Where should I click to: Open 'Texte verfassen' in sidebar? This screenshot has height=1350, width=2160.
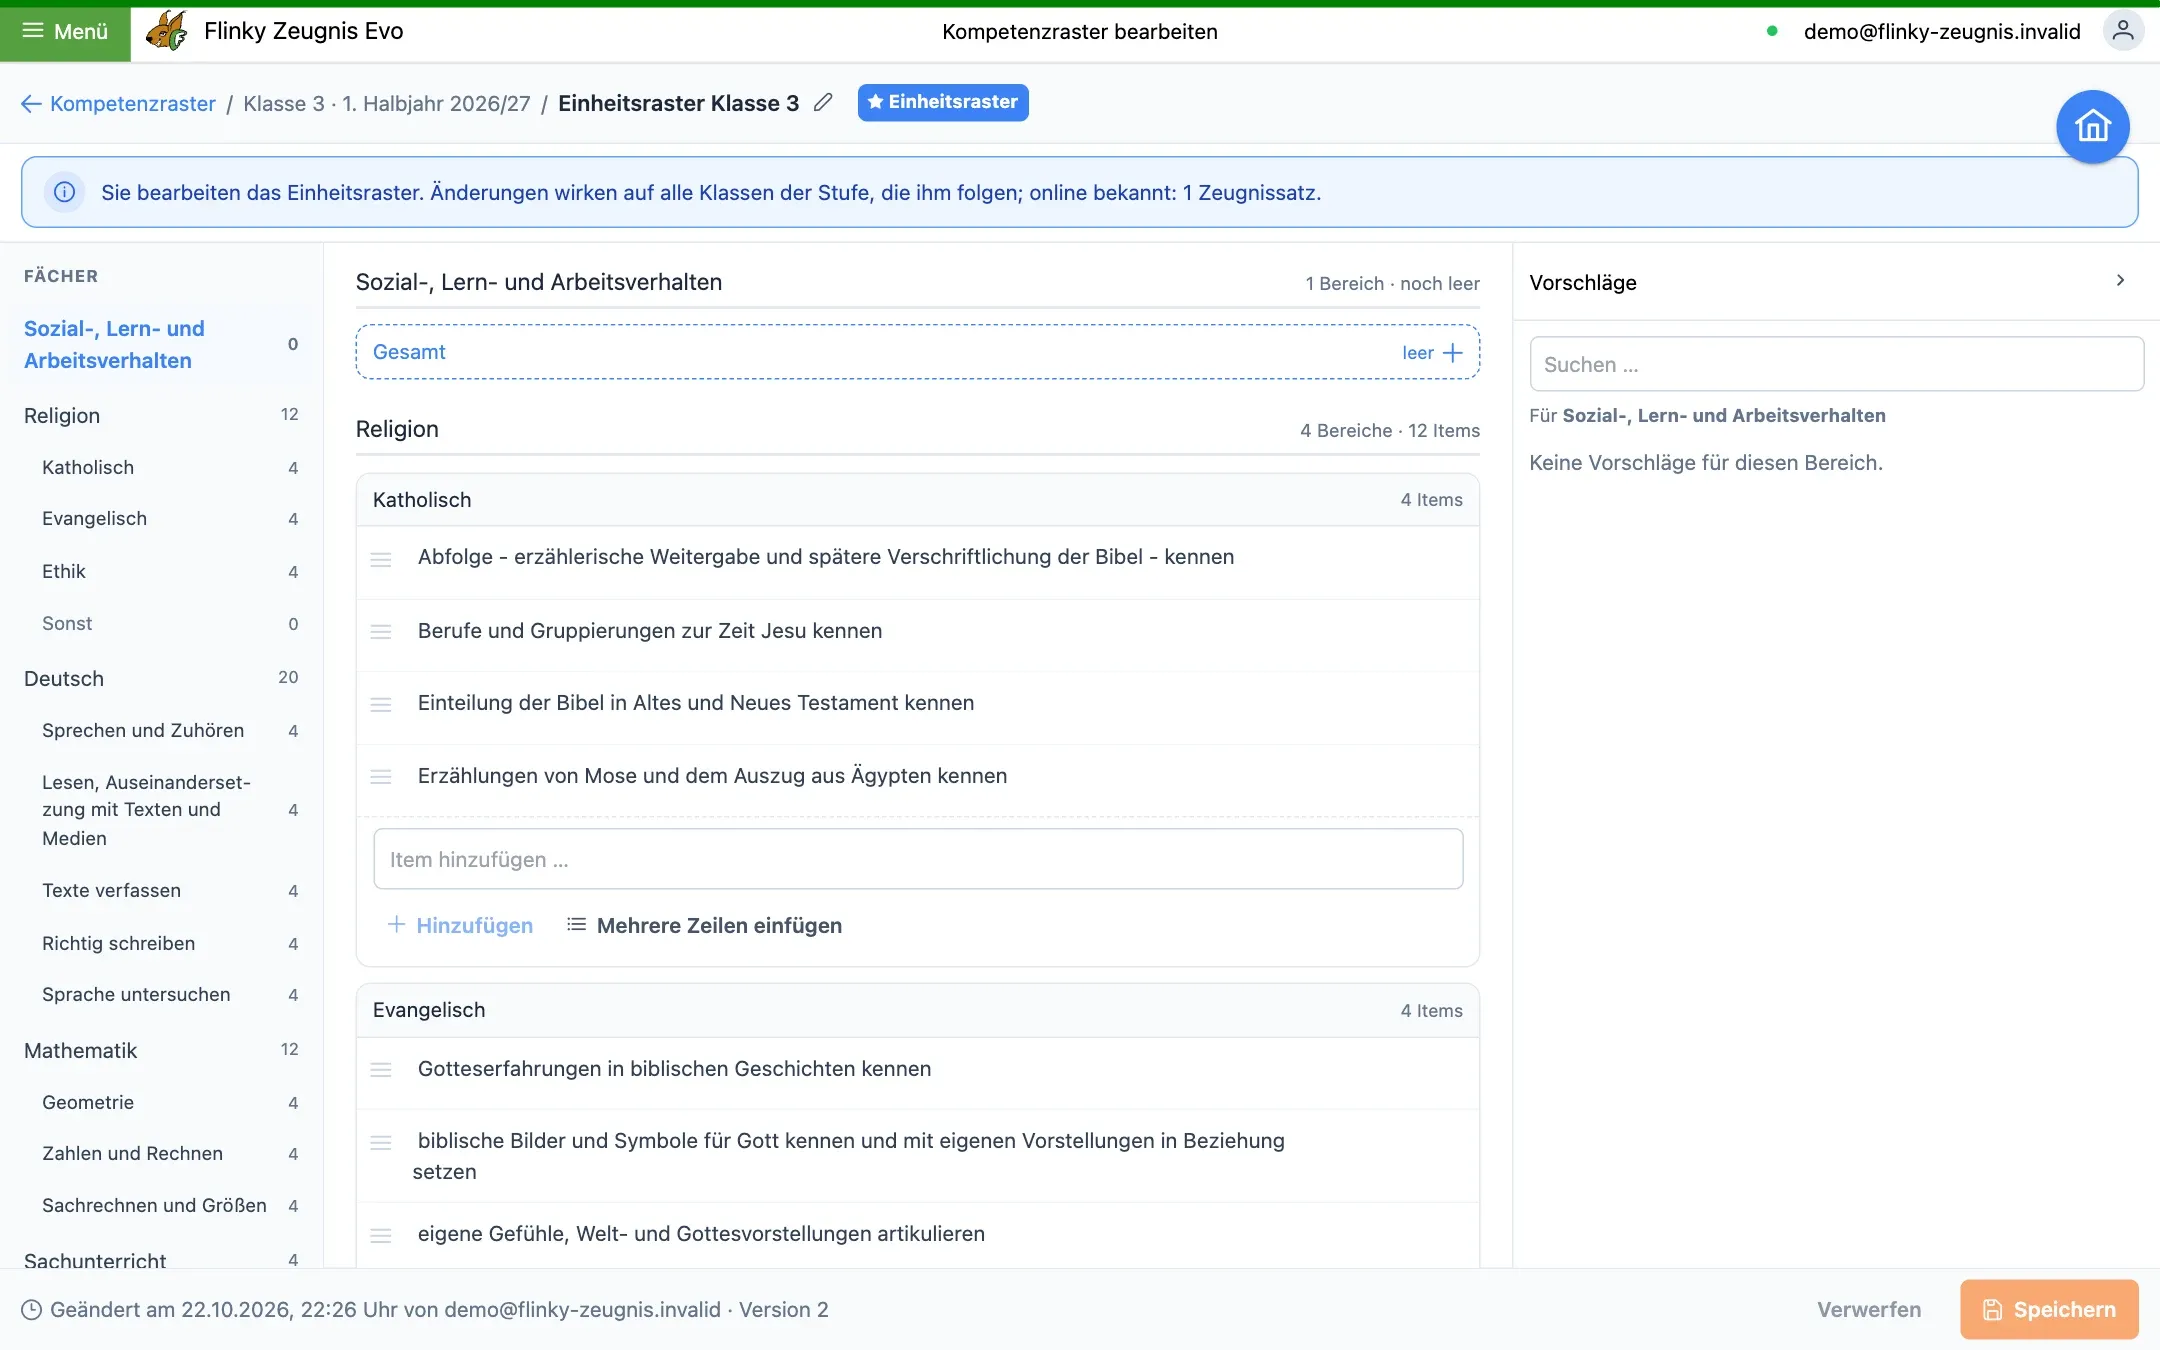pos(160,890)
